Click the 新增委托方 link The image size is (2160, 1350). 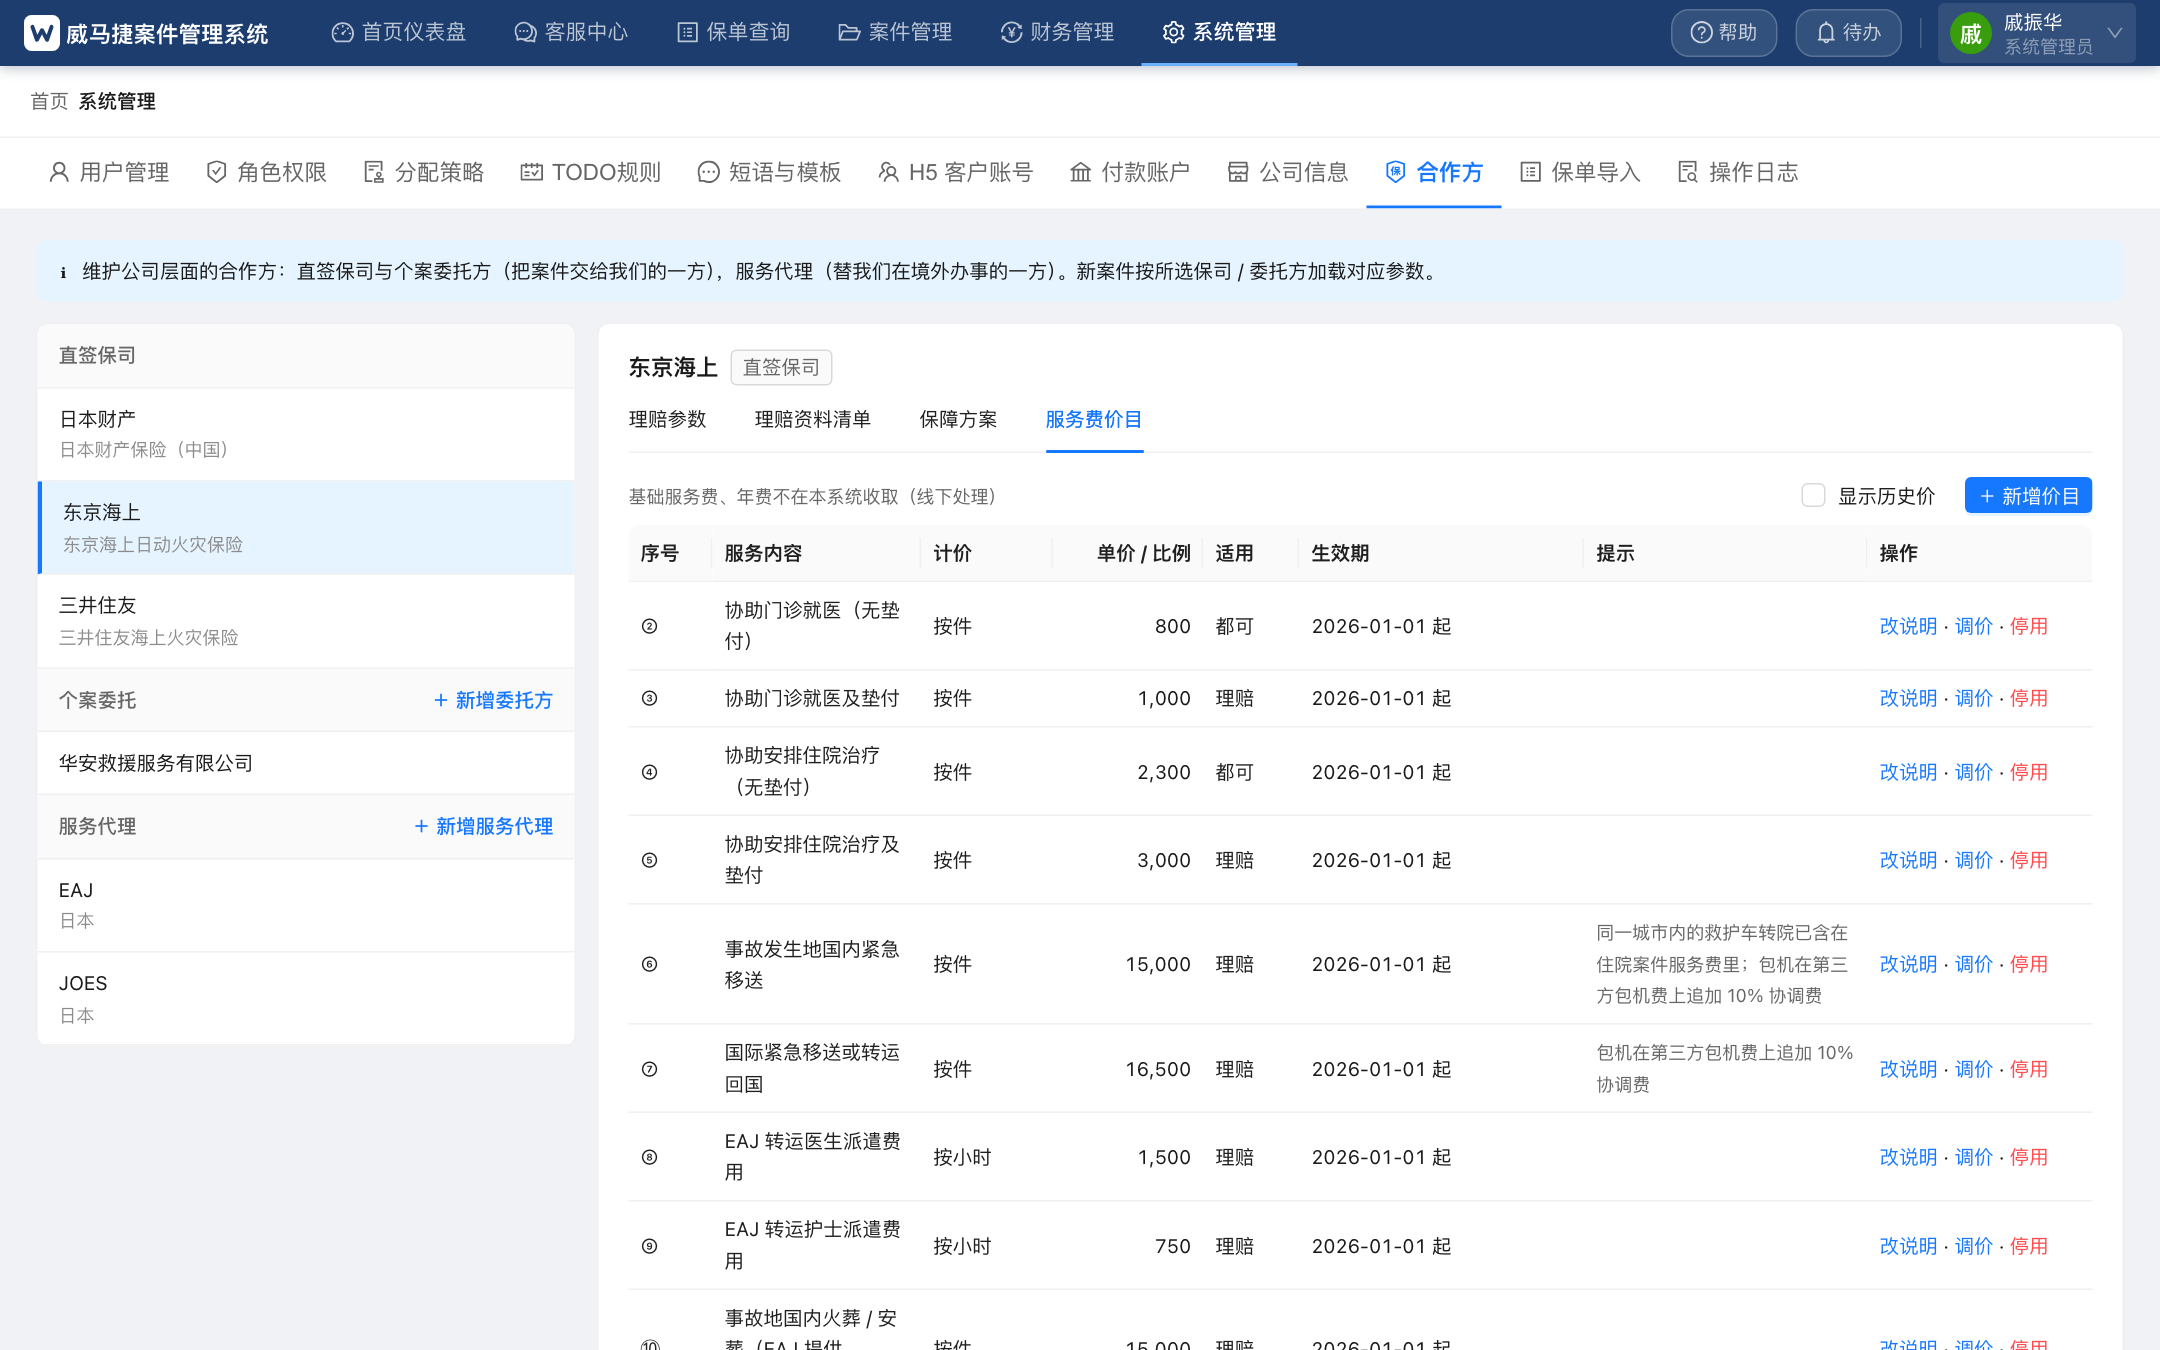[493, 700]
